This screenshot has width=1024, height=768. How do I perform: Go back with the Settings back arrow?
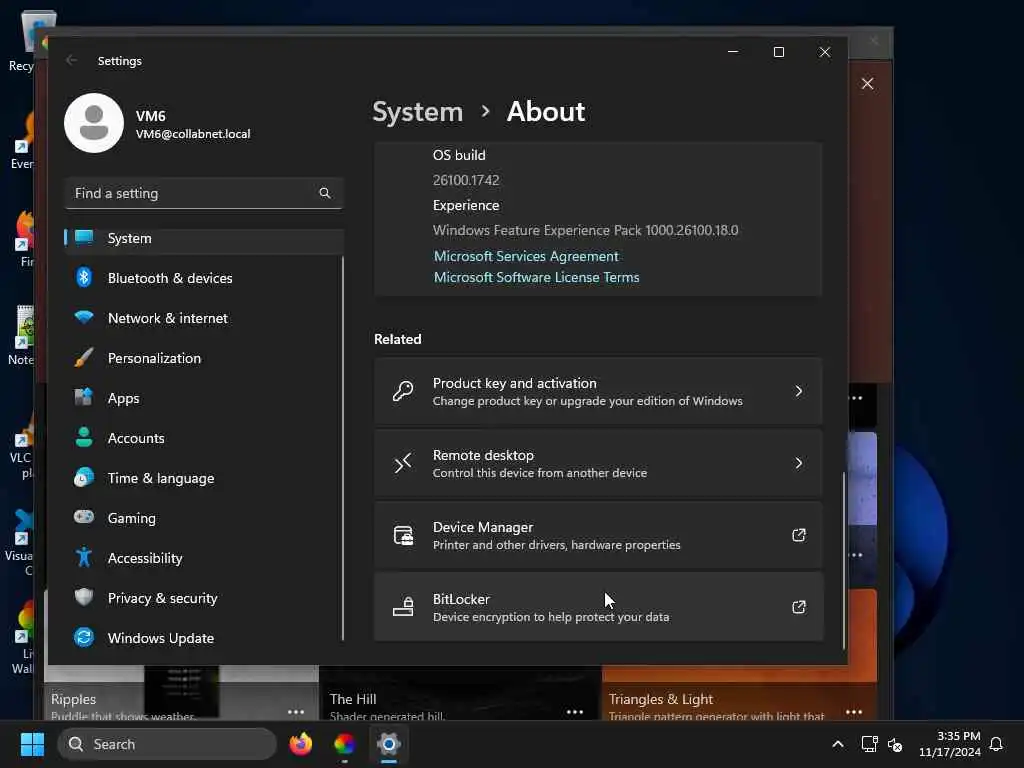pyautogui.click(x=71, y=61)
